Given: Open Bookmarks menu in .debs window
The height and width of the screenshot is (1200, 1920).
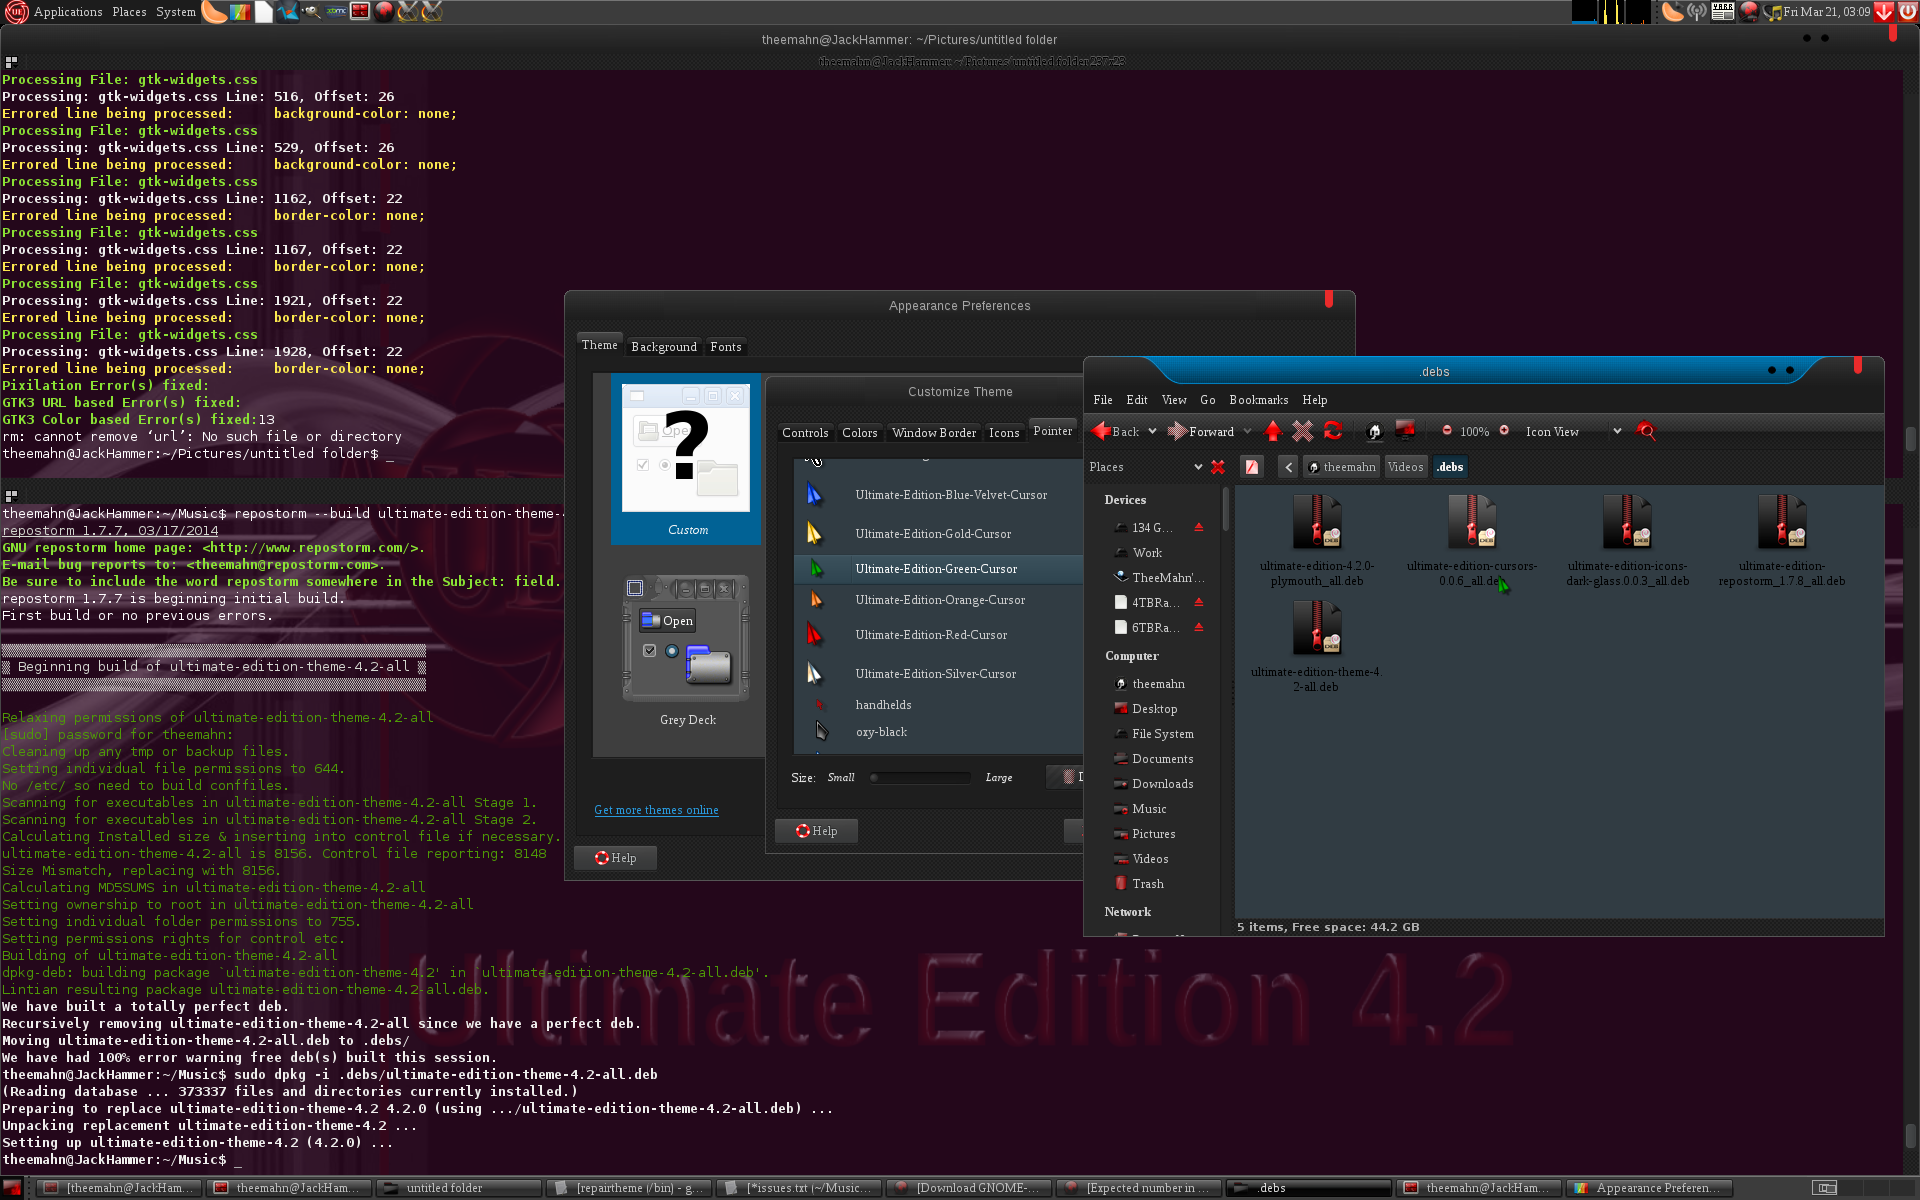Looking at the screenshot, I should (1259, 399).
